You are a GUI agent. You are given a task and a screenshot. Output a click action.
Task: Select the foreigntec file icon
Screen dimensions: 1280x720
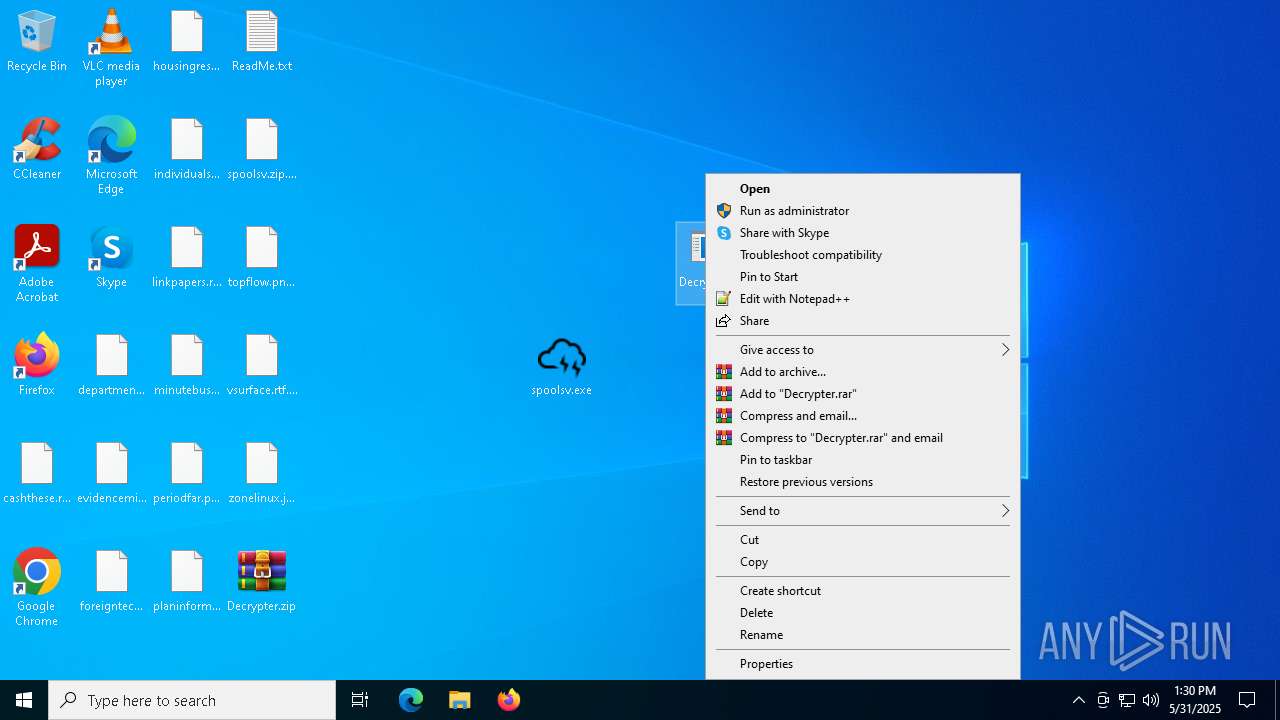click(112, 582)
